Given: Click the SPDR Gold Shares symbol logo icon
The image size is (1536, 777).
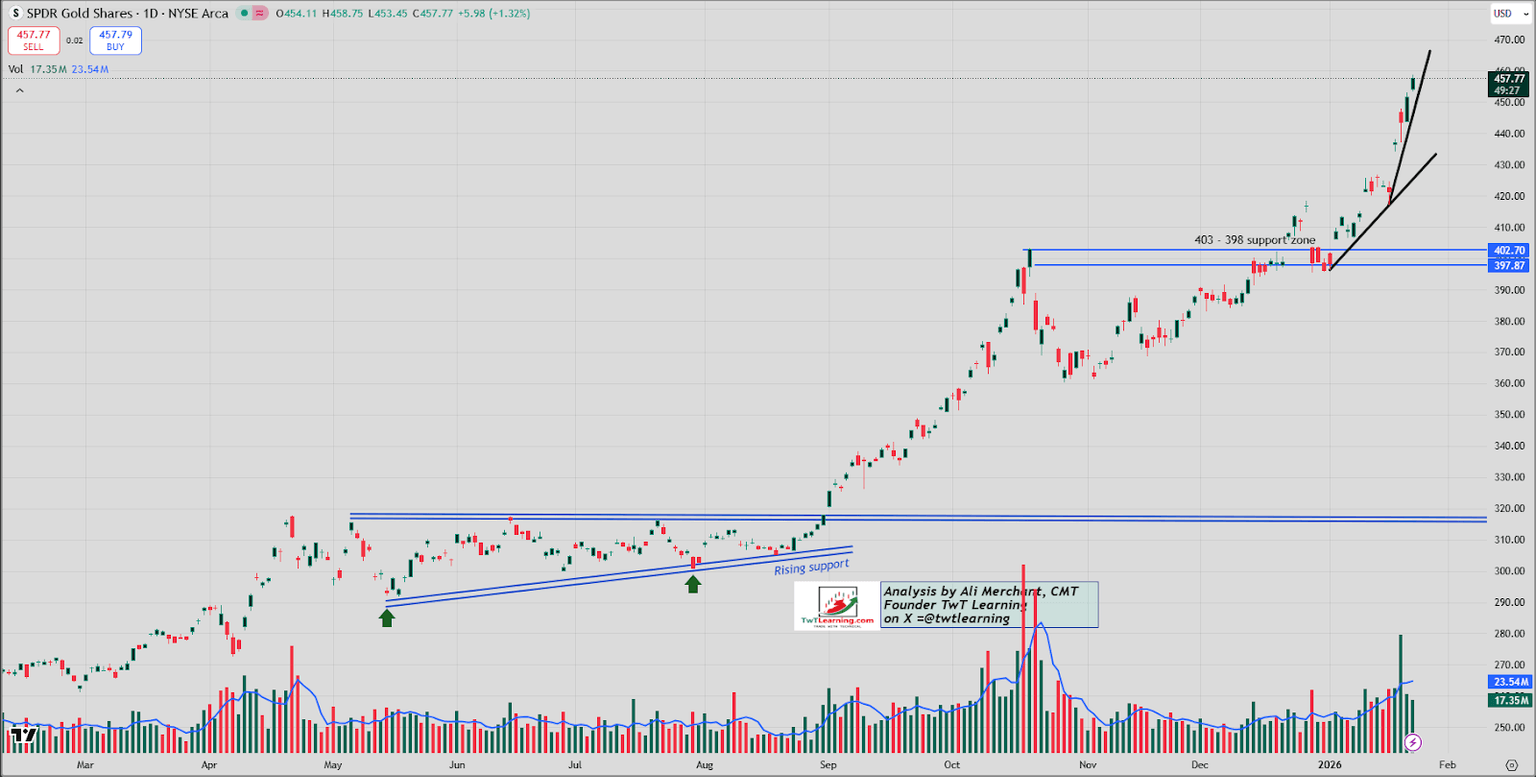Looking at the screenshot, I should tap(15, 14).
